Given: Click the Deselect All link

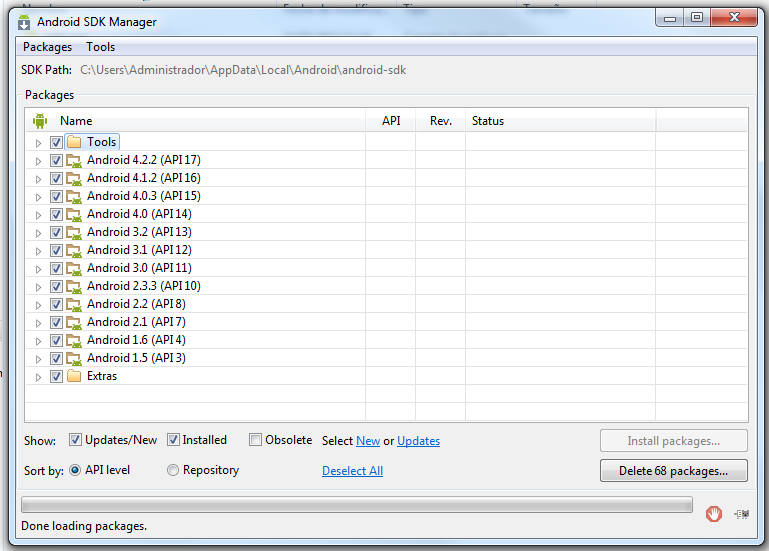Looking at the screenshot, I should pos(352,471).
